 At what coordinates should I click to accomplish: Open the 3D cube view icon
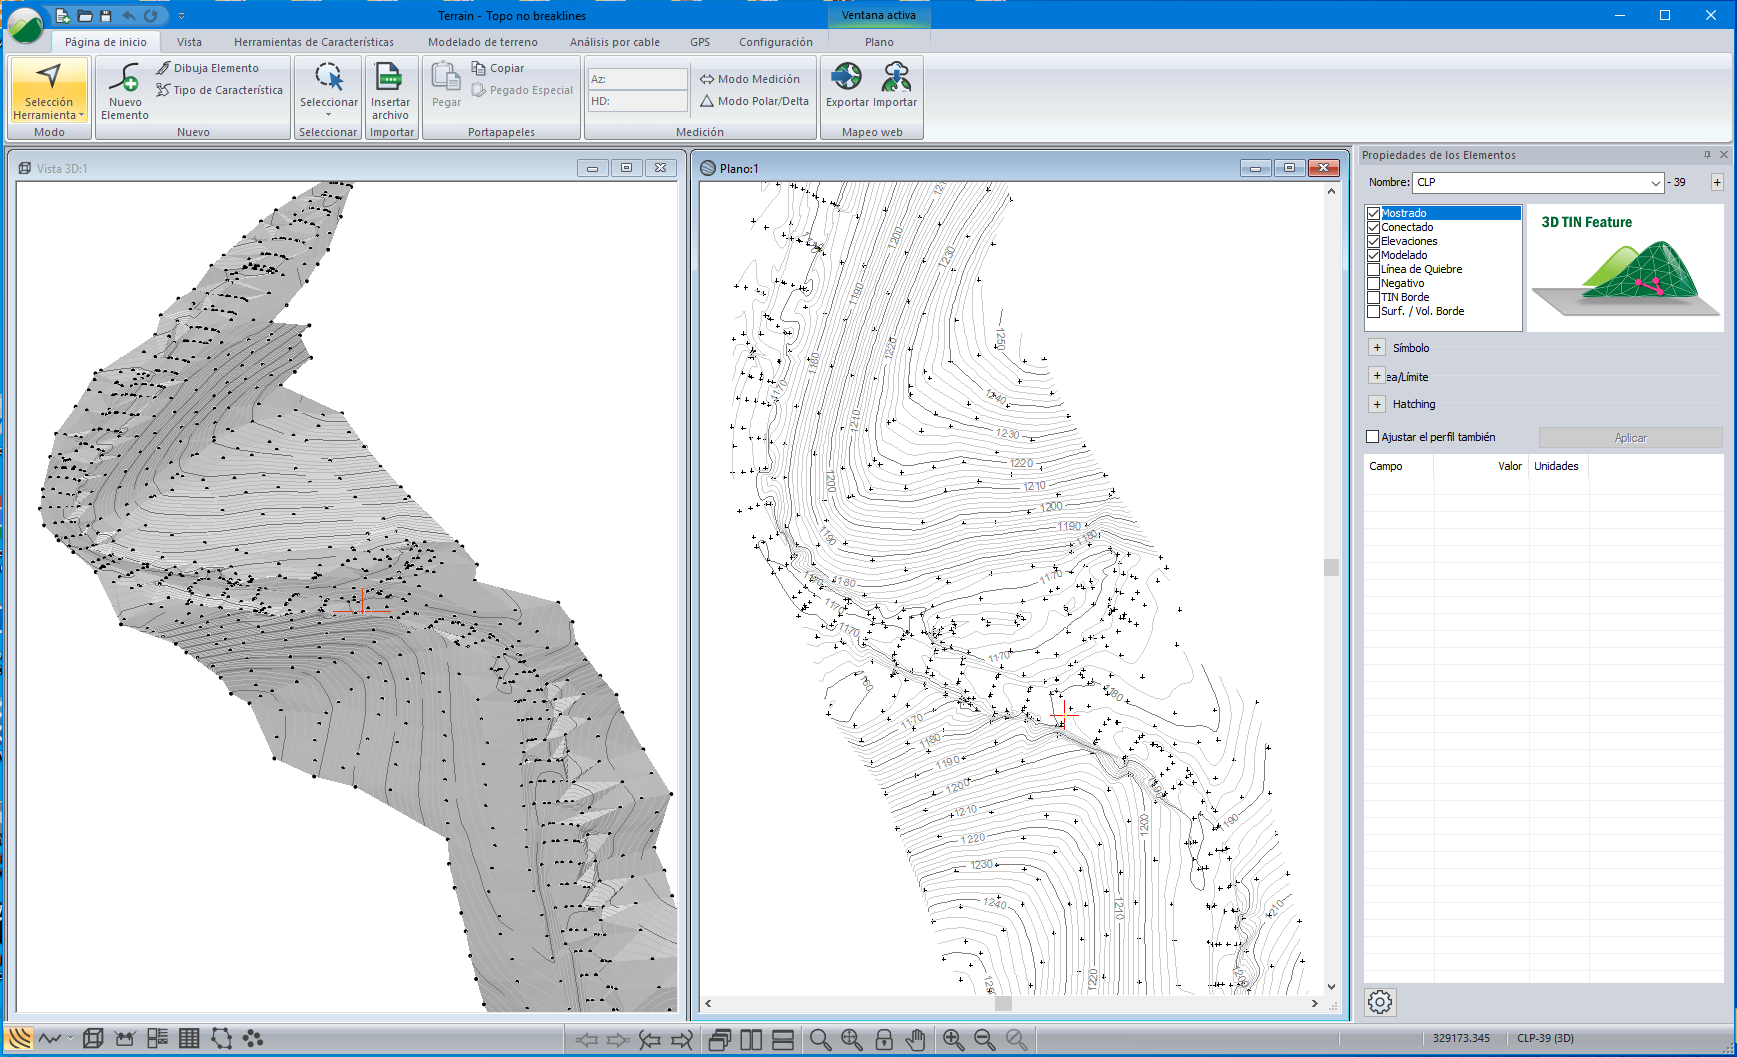click(93, 1039)
